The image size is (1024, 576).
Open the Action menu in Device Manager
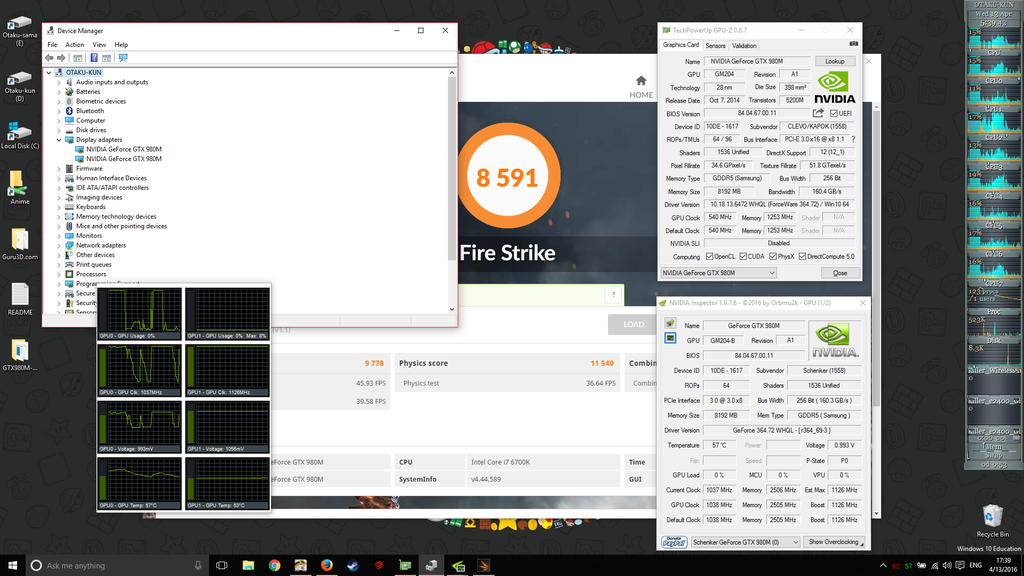click(74, 45)
